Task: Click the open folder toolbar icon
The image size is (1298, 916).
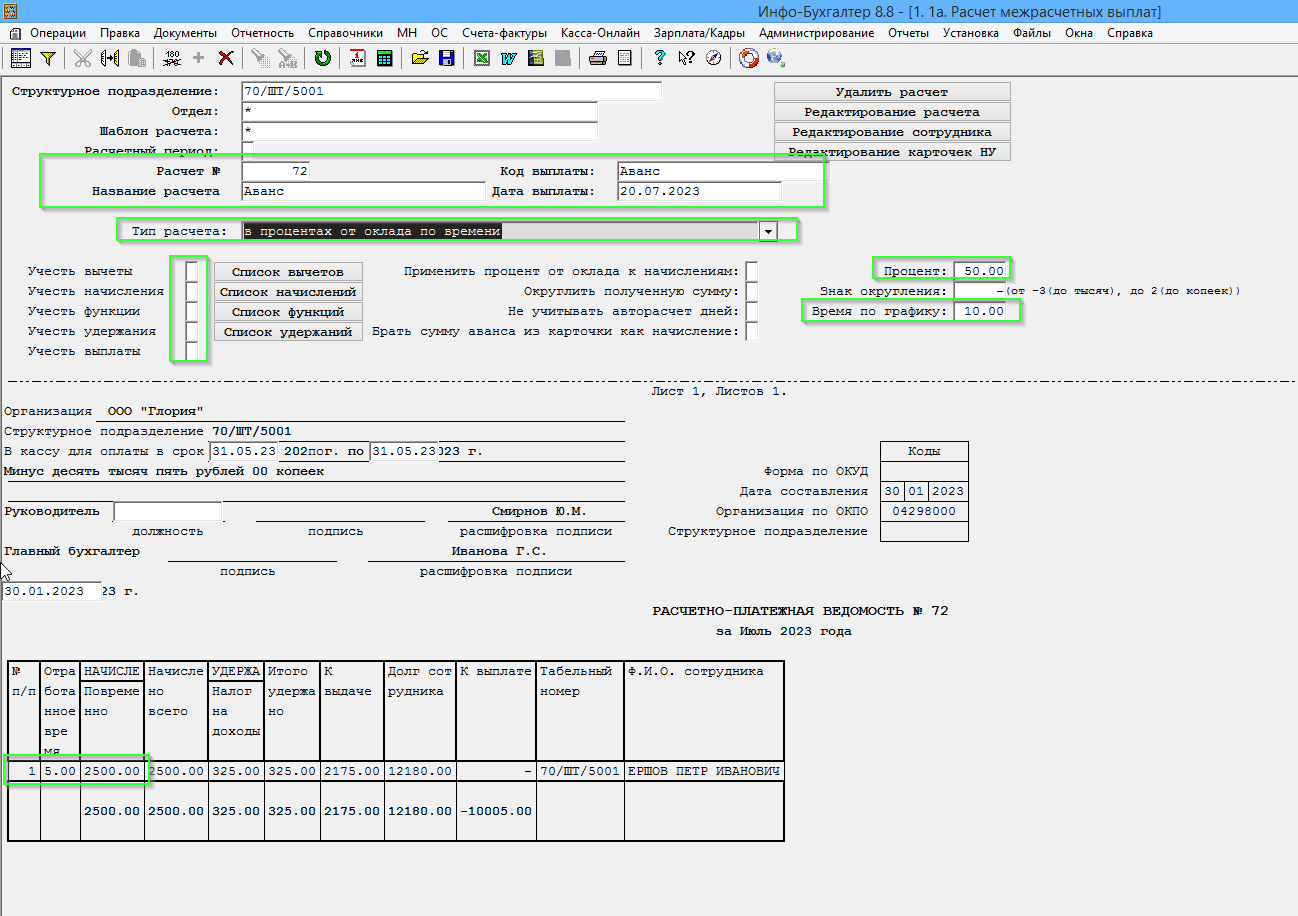Action: coord(419,58)
